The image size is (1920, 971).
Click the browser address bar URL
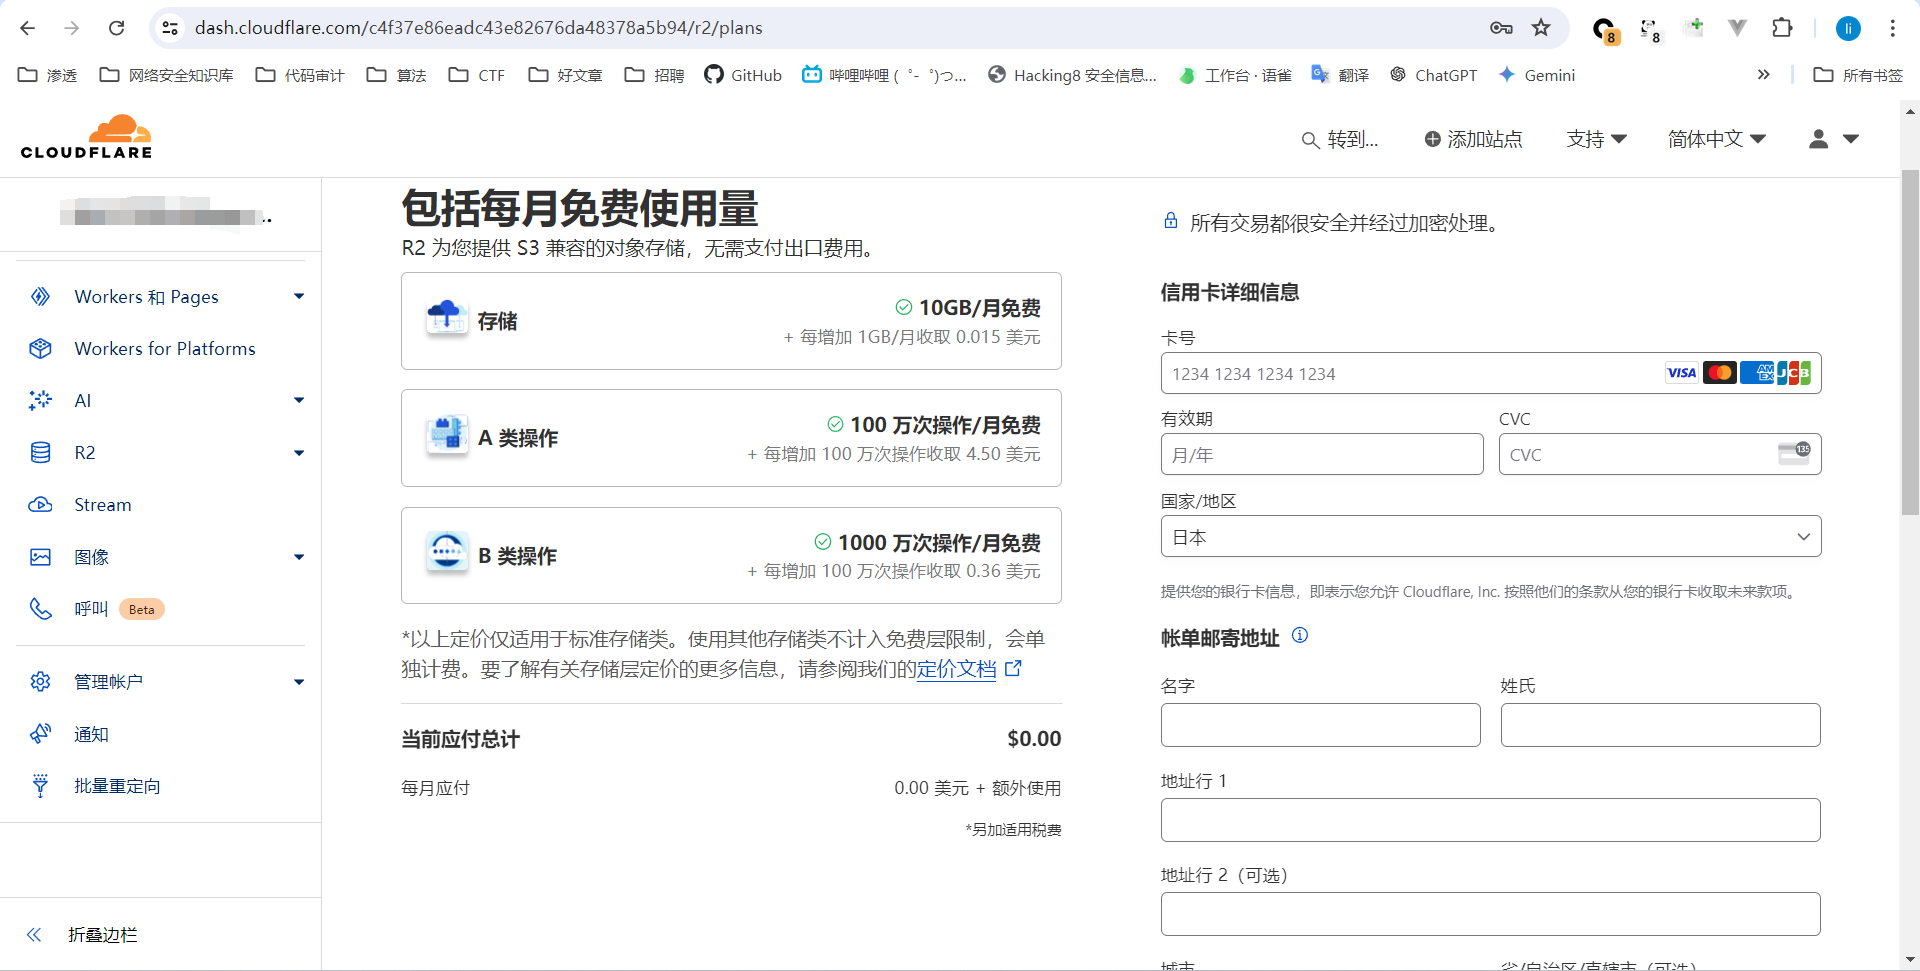click(x=478, y=28)
